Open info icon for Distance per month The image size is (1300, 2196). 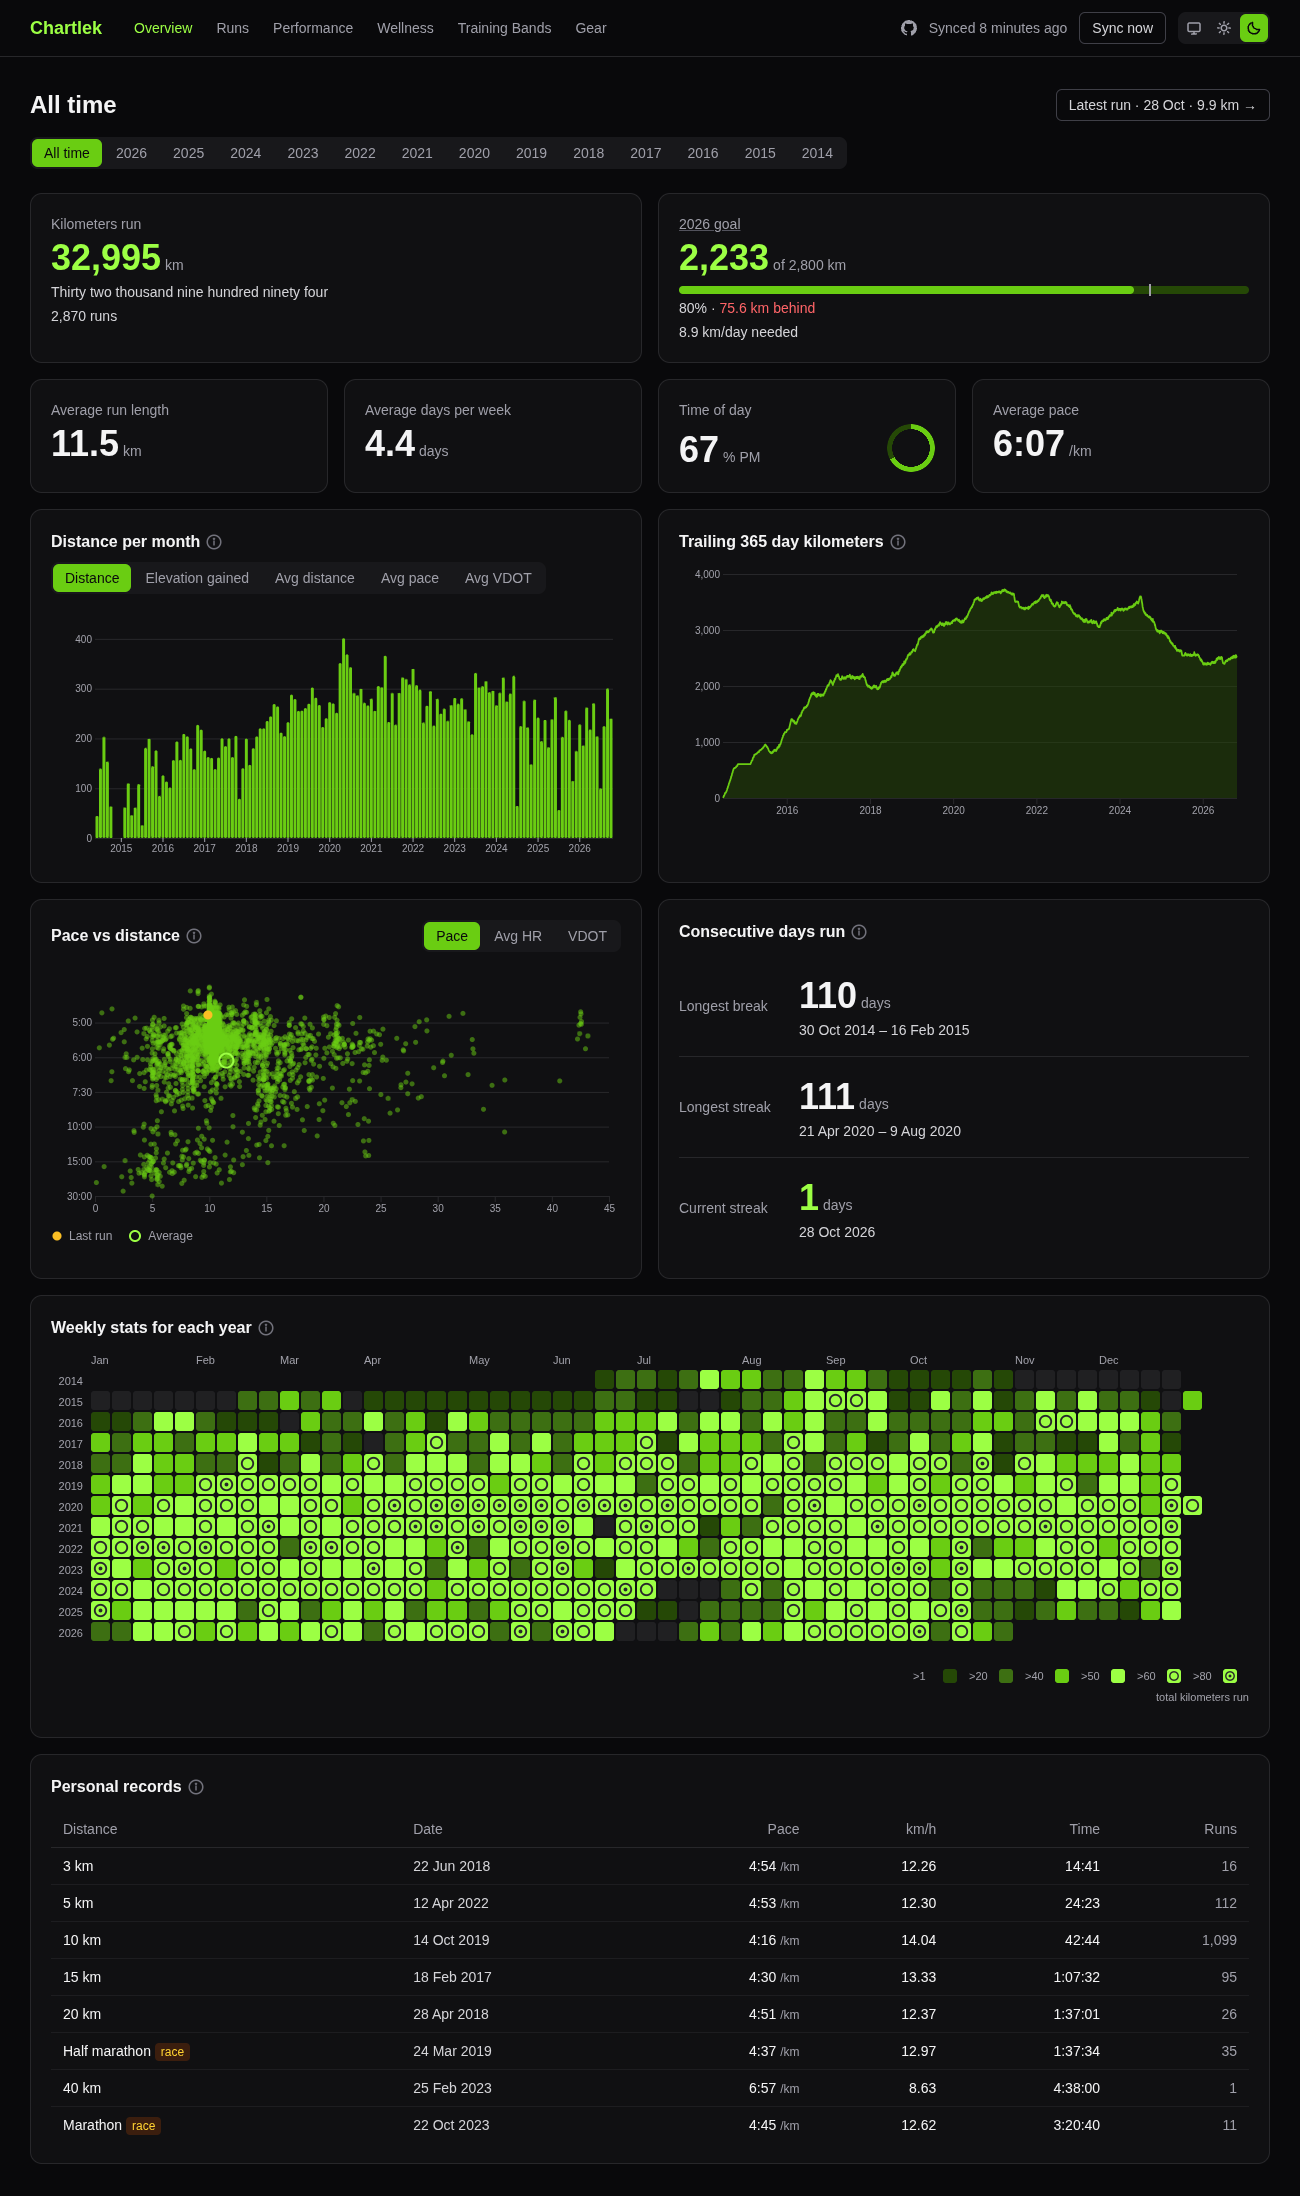coord(214,542)
